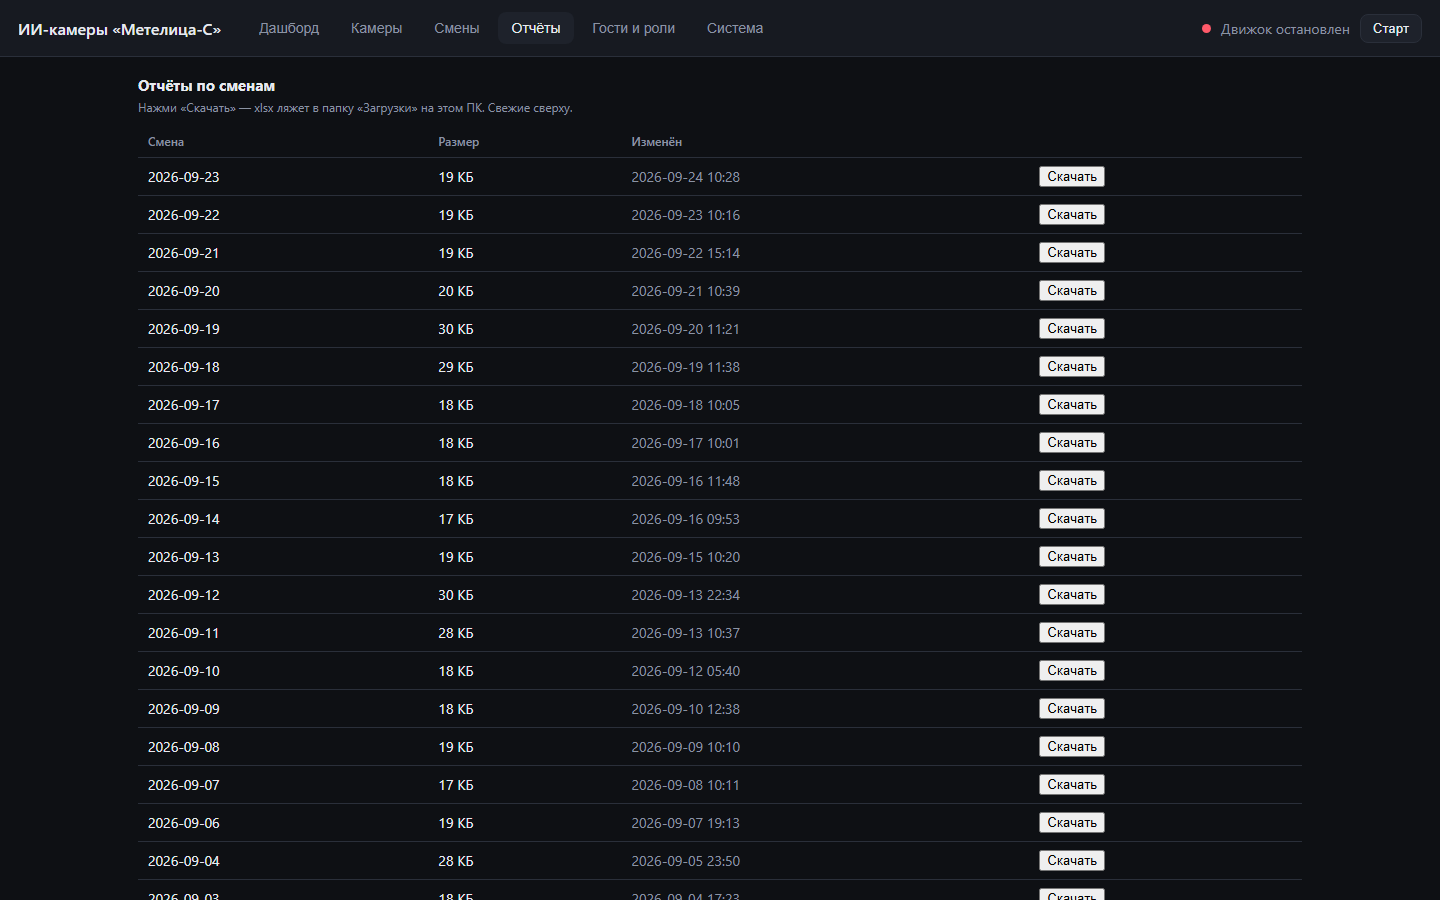Download the report for shift 2026-09-07
Image resolution: width=1440 pixels, height=900 pixels.
pyautogui.click(x=1072, y=785)
